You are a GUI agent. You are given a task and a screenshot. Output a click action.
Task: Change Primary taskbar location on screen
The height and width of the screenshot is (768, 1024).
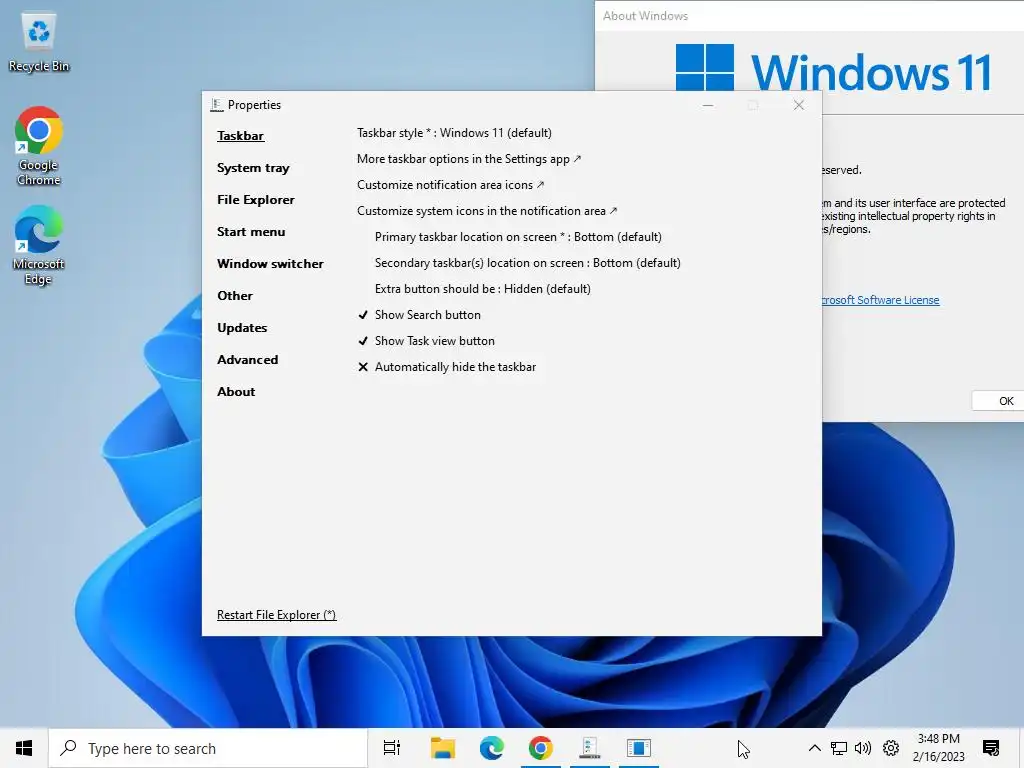tap(518, 237)
